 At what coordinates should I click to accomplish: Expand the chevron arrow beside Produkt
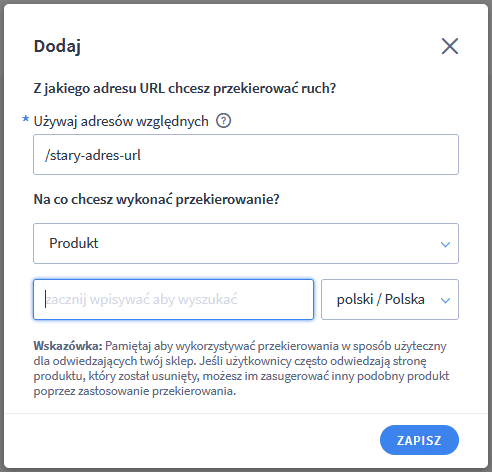445,244
